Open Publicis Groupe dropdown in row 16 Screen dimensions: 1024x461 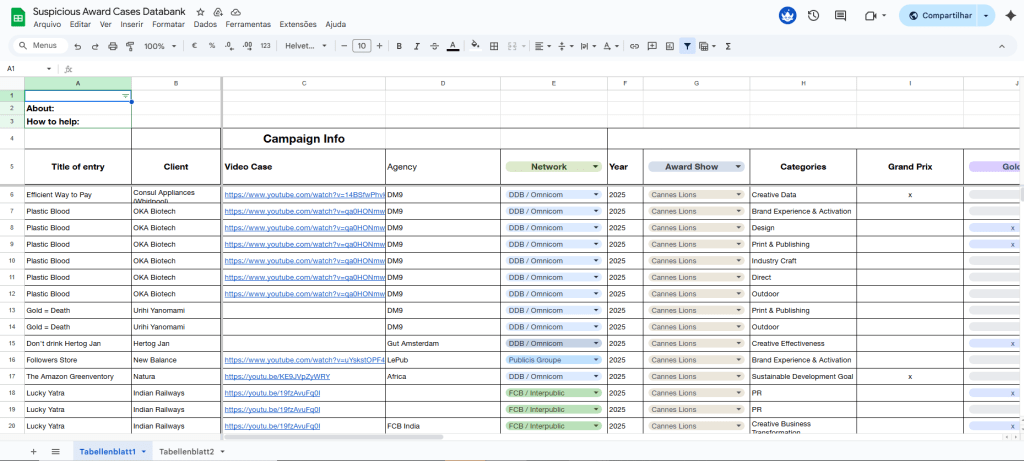(x=553, y=360)
